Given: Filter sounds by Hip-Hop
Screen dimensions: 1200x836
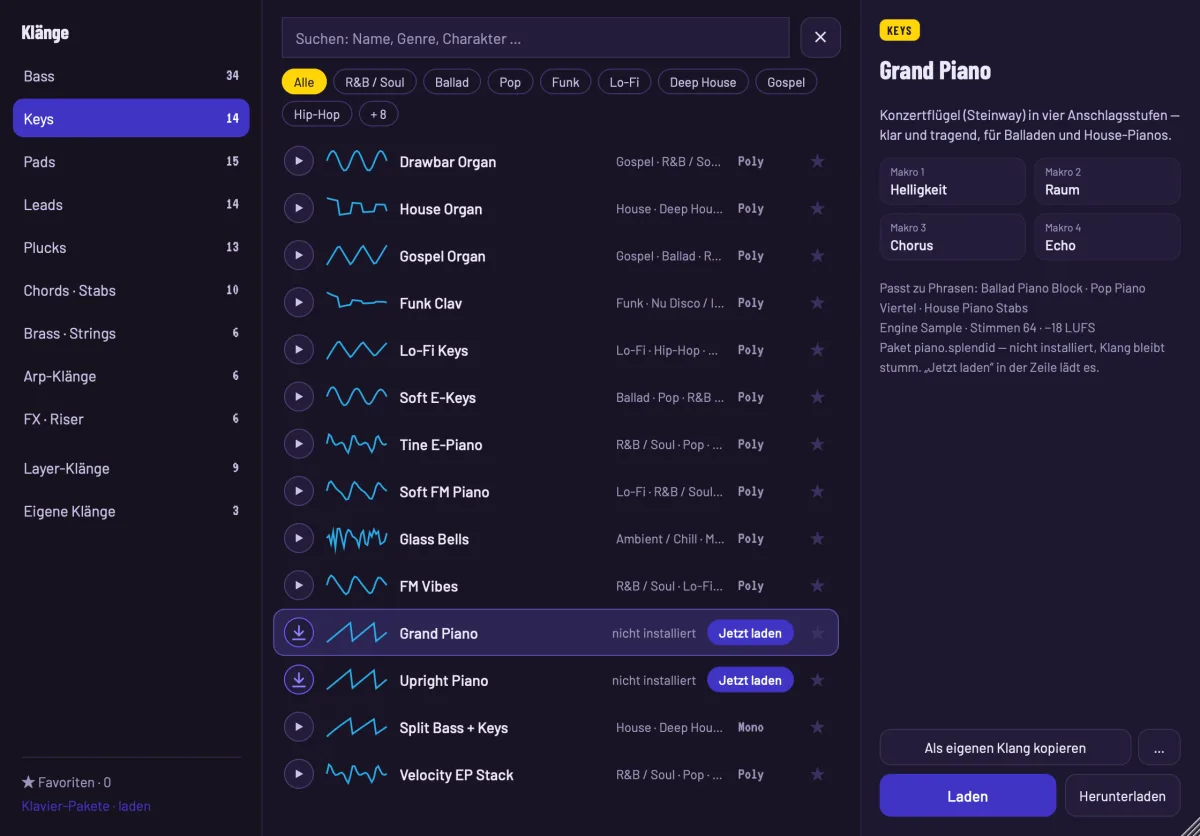Looking at the screenshot, I should coord(317,114).
